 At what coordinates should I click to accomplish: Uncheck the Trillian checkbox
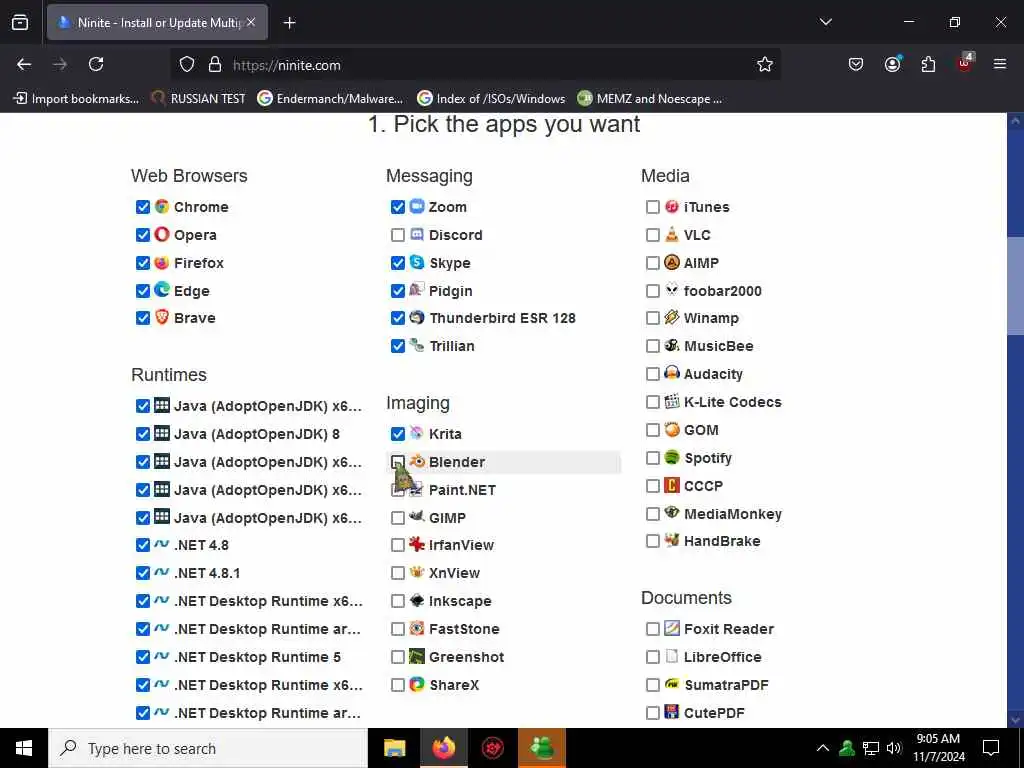point(398,346)
